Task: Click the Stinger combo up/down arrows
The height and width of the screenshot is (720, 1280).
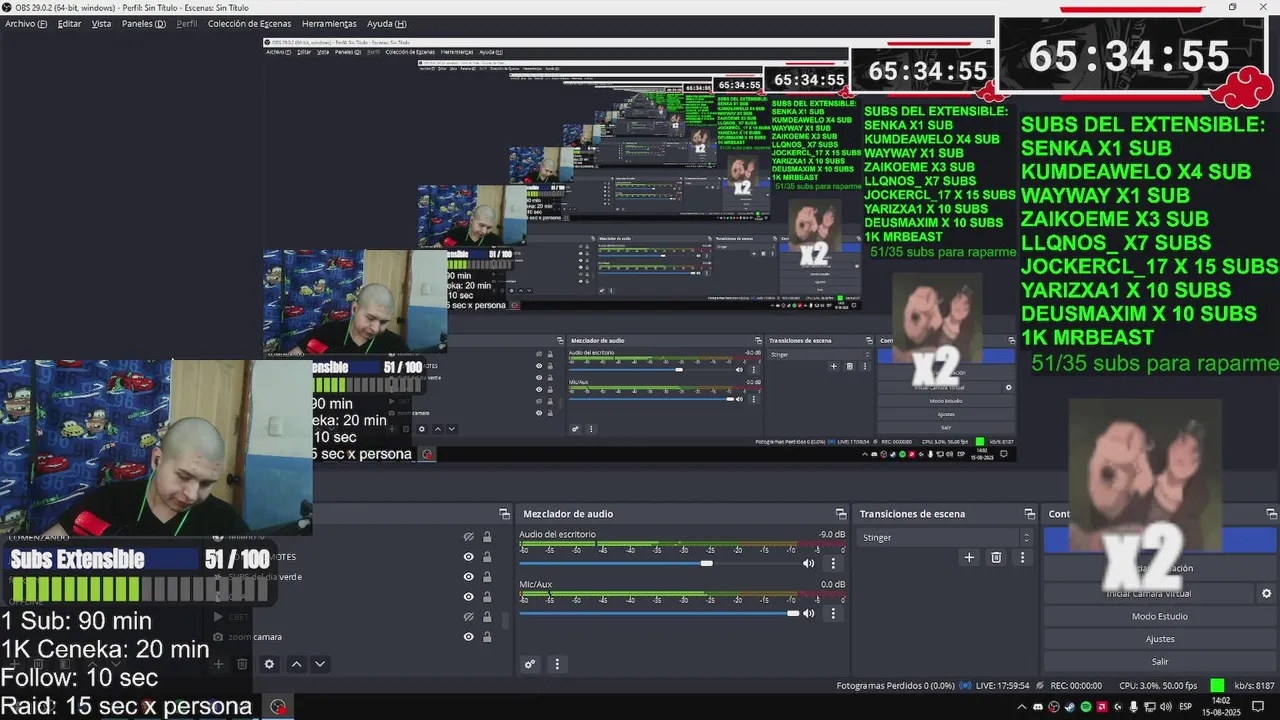Action: click(1026, 538)
